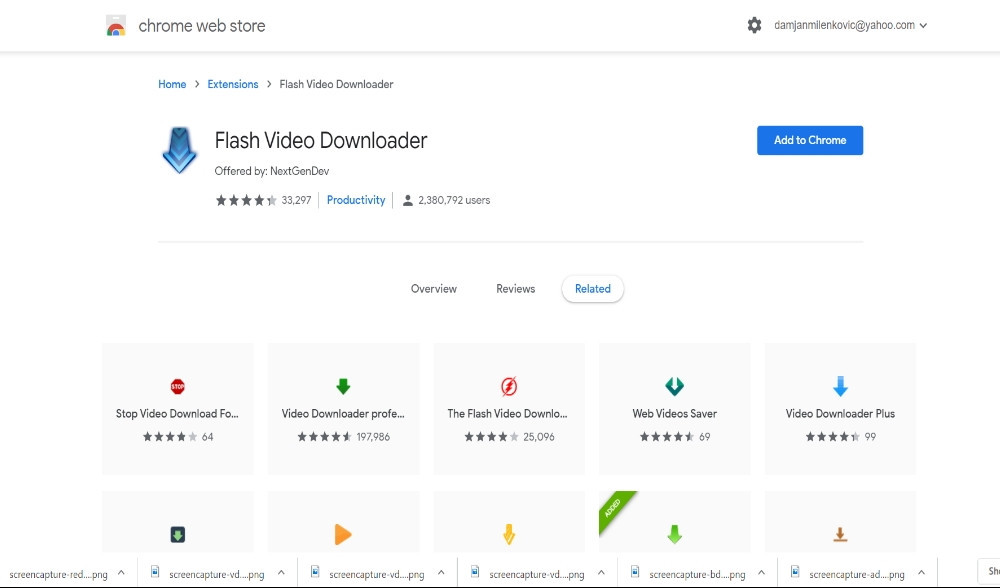Viewport: 1000px width, 588px height.
Task: Open Video Downloader profe... card title
Action: (x=343, y=414)
